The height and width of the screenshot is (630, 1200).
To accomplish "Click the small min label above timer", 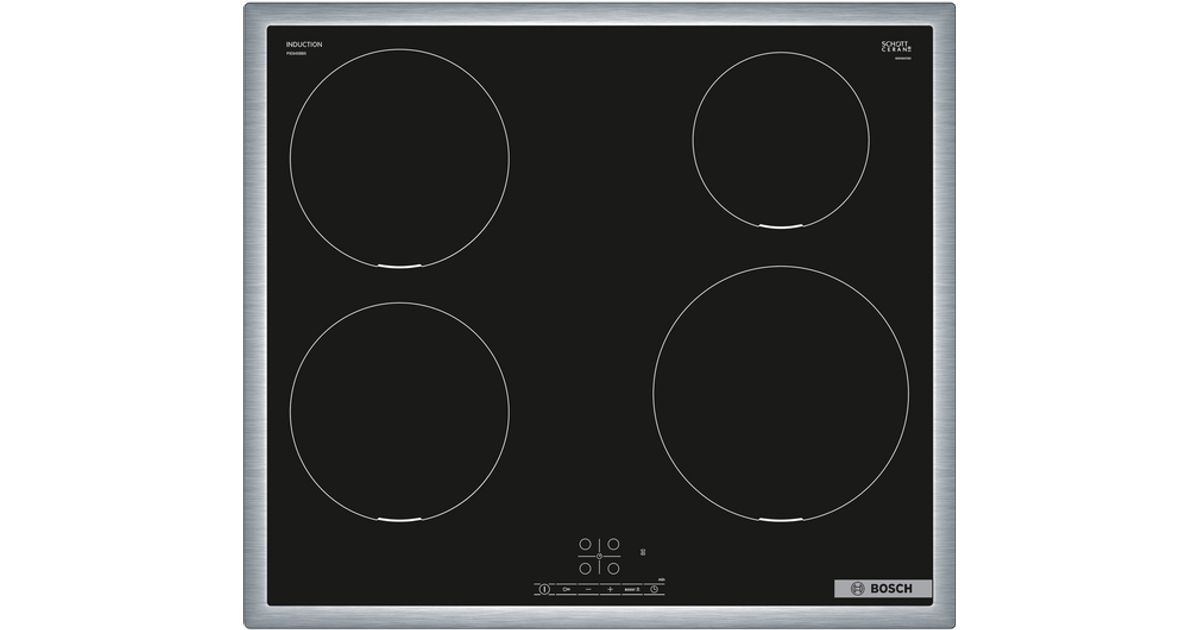I will click(662, 578).
